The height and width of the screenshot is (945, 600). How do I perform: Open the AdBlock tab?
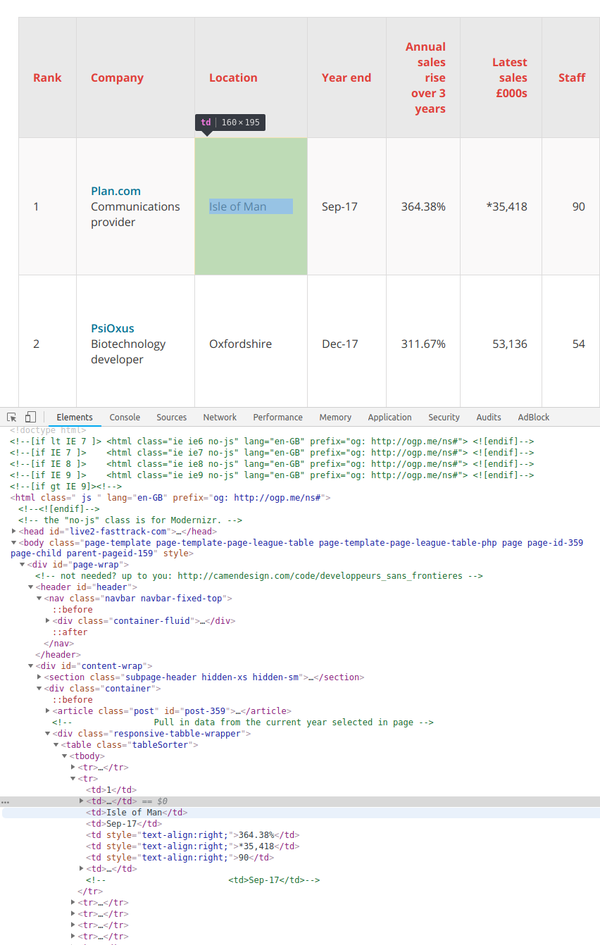point(534,417)
